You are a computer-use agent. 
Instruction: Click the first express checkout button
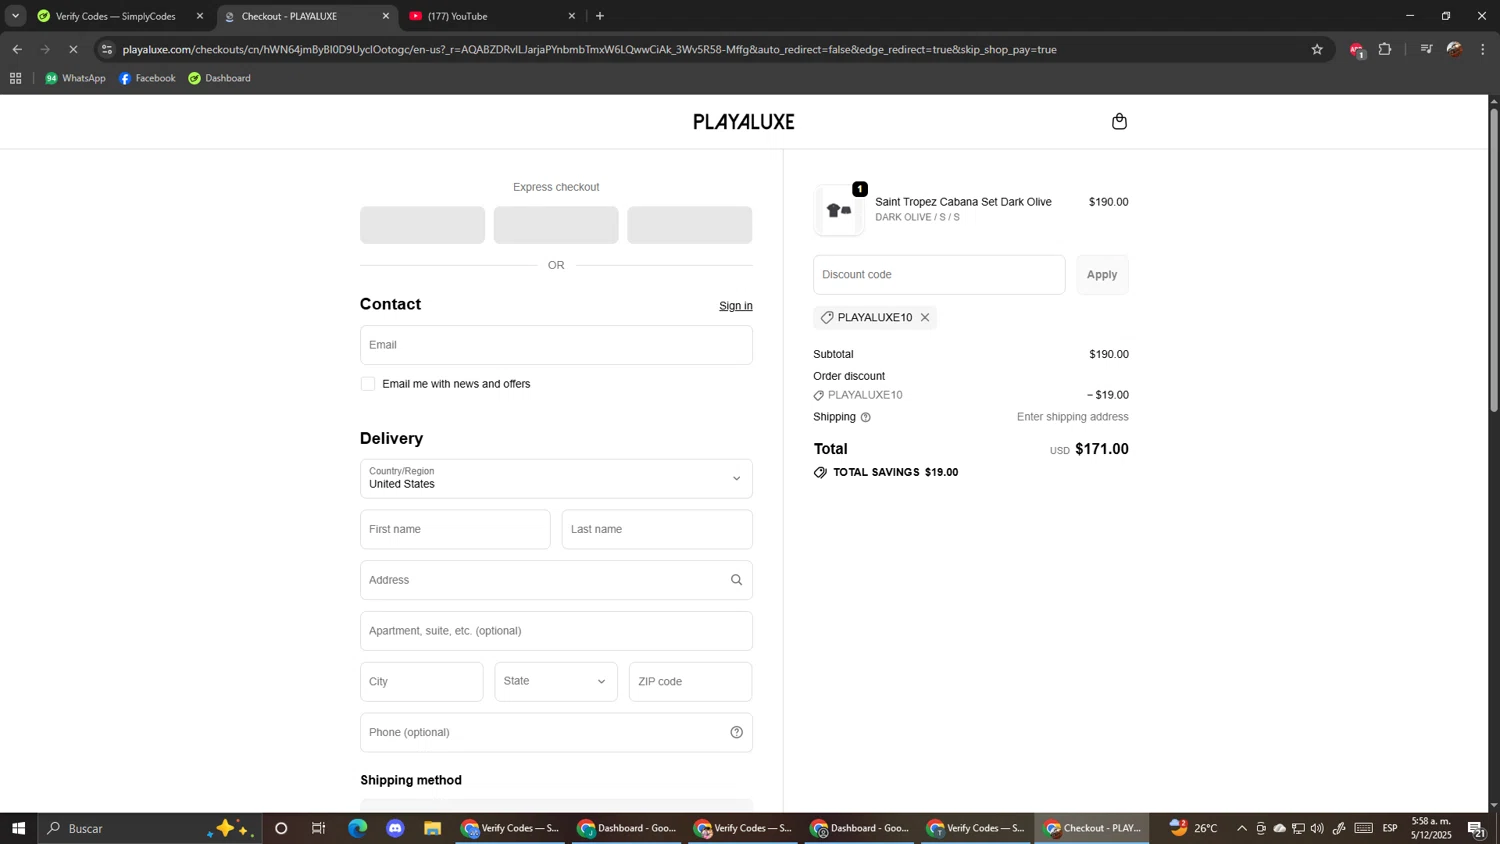coord(422,225)
